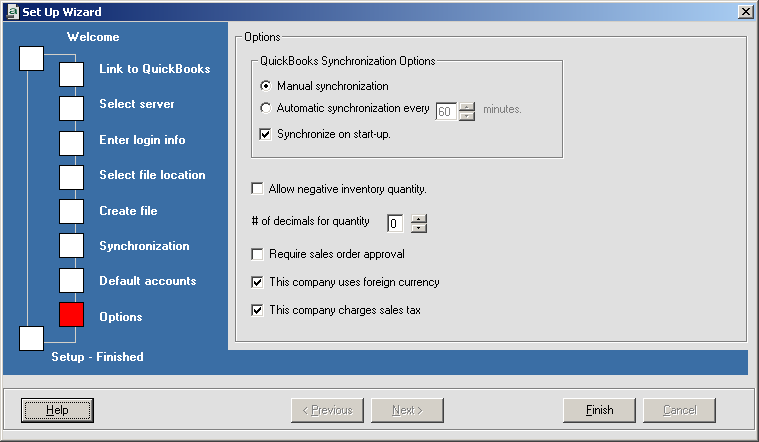Click the step box next to Select server
This screenshot has height=442, width=759.
[x=71, y=108]
